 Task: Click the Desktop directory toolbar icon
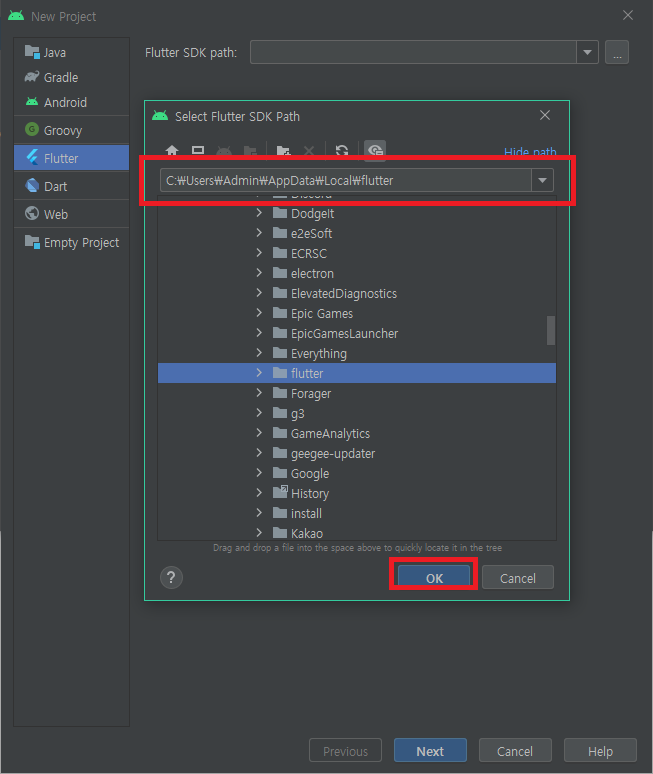(x=198, y=150)
